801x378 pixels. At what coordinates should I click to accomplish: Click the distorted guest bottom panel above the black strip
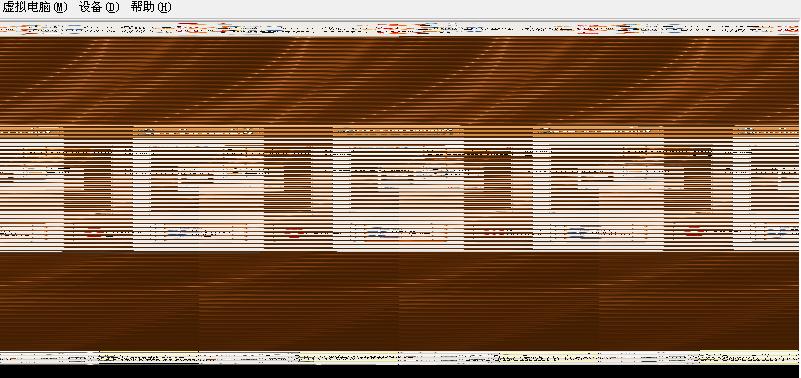(399, 358)
